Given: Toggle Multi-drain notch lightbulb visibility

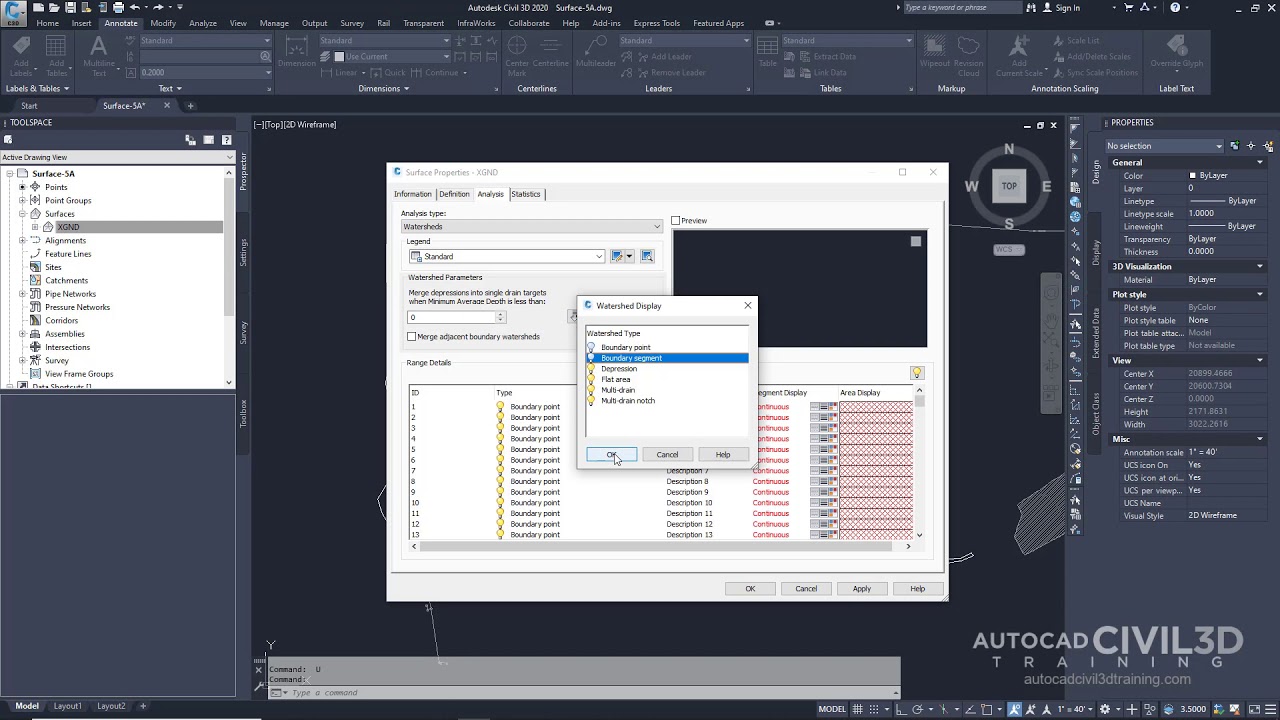Looking at the screenshot, I should 591,401.
